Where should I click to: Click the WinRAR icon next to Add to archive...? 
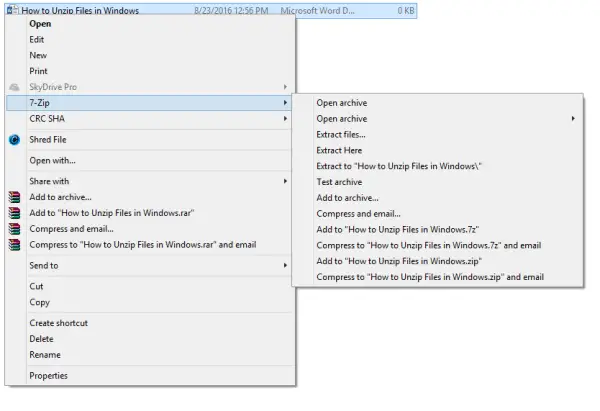pyautogui.click(x=14, y=197)
